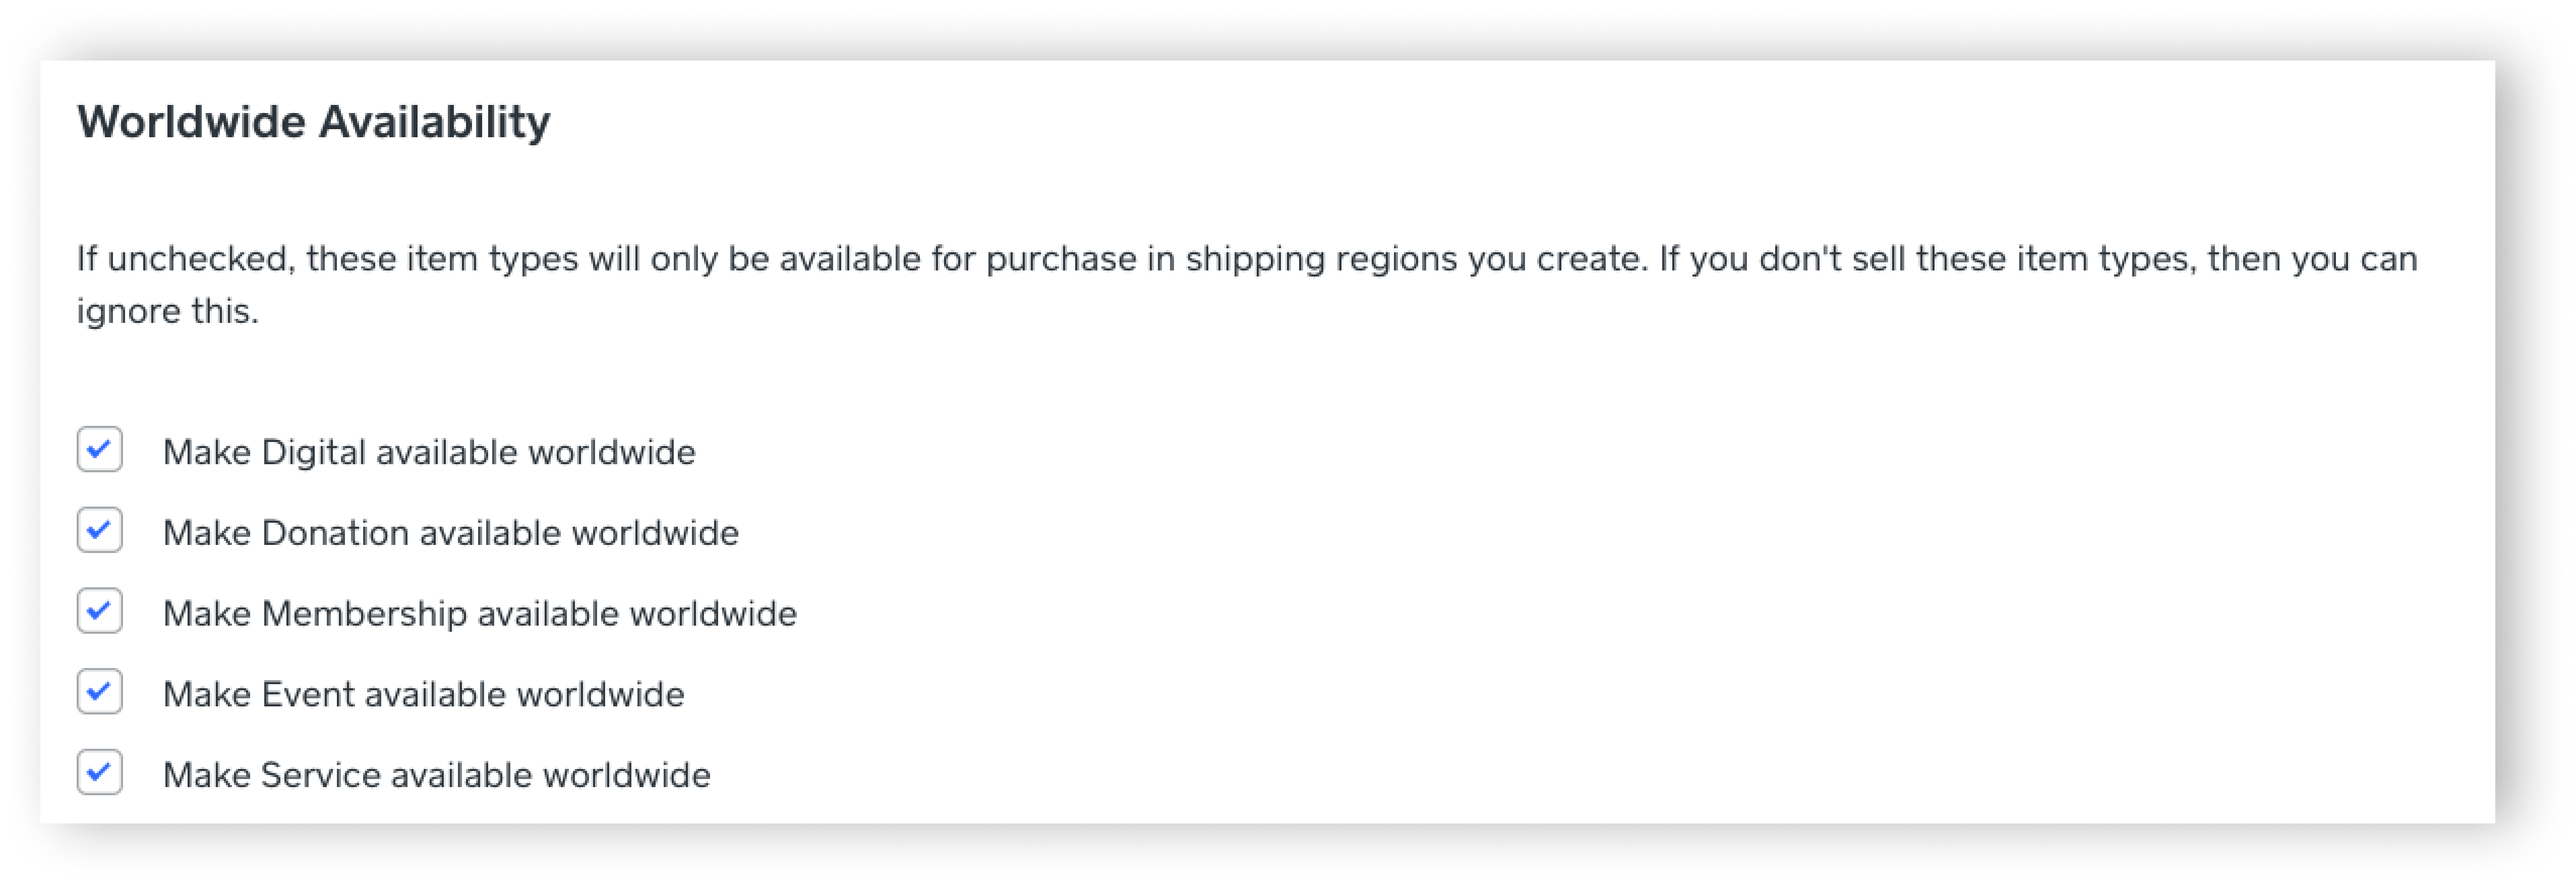Disable Membership worldwide availability checkbox
The height and width of the screenshot is (884, 2576).
[x=99, y=611]
